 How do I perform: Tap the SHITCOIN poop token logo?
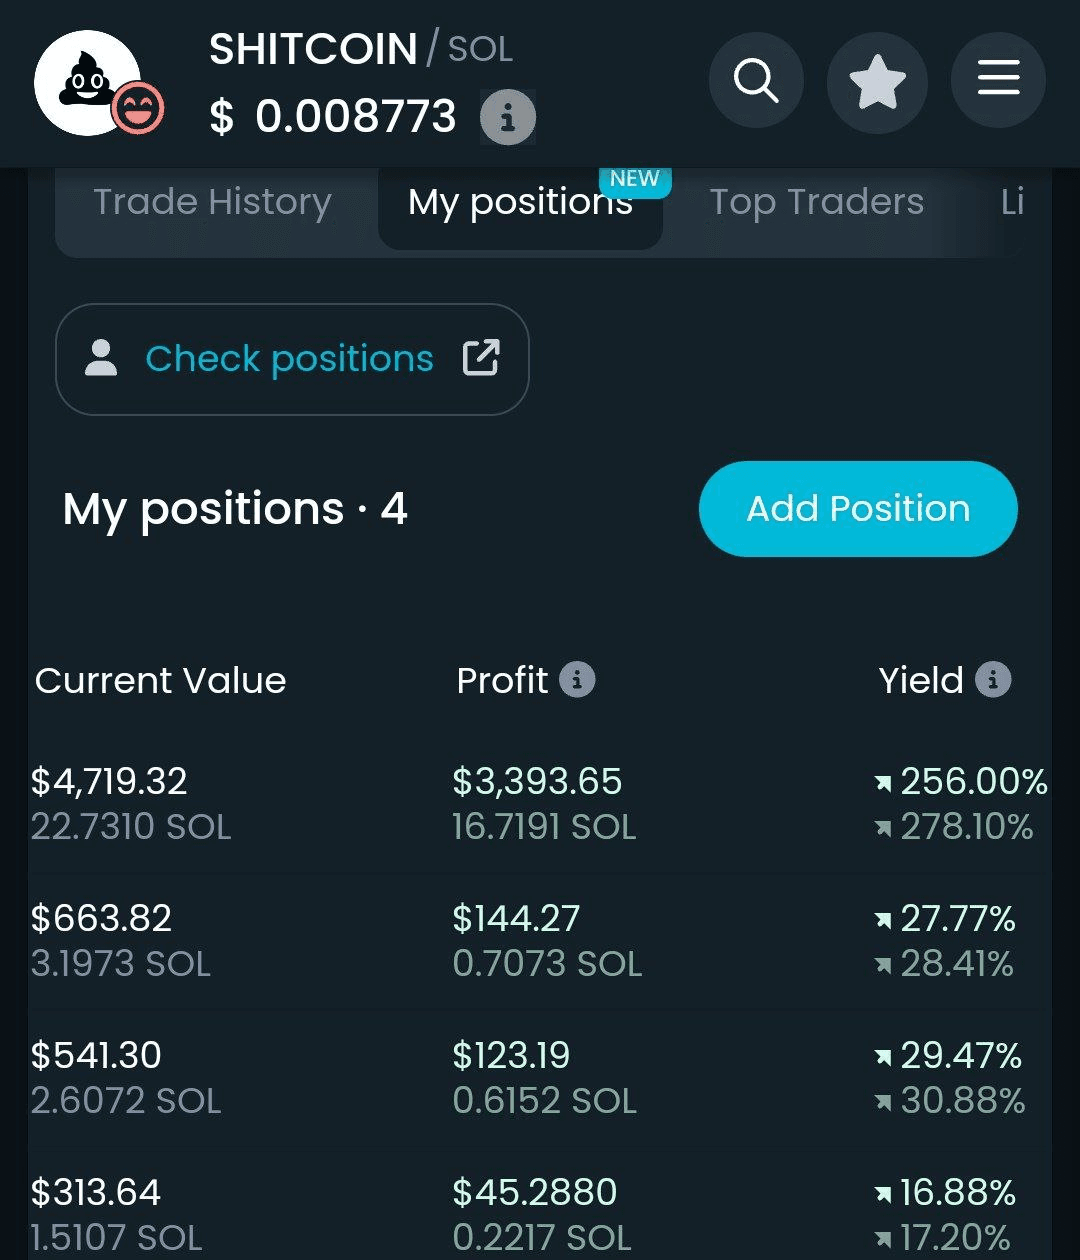pyautogui.click(x=88, y=83)
